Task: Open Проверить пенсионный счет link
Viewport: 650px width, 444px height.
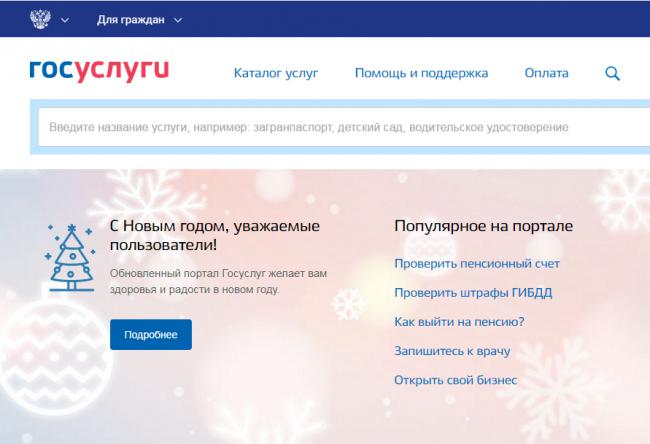Action: pos(477,264)
